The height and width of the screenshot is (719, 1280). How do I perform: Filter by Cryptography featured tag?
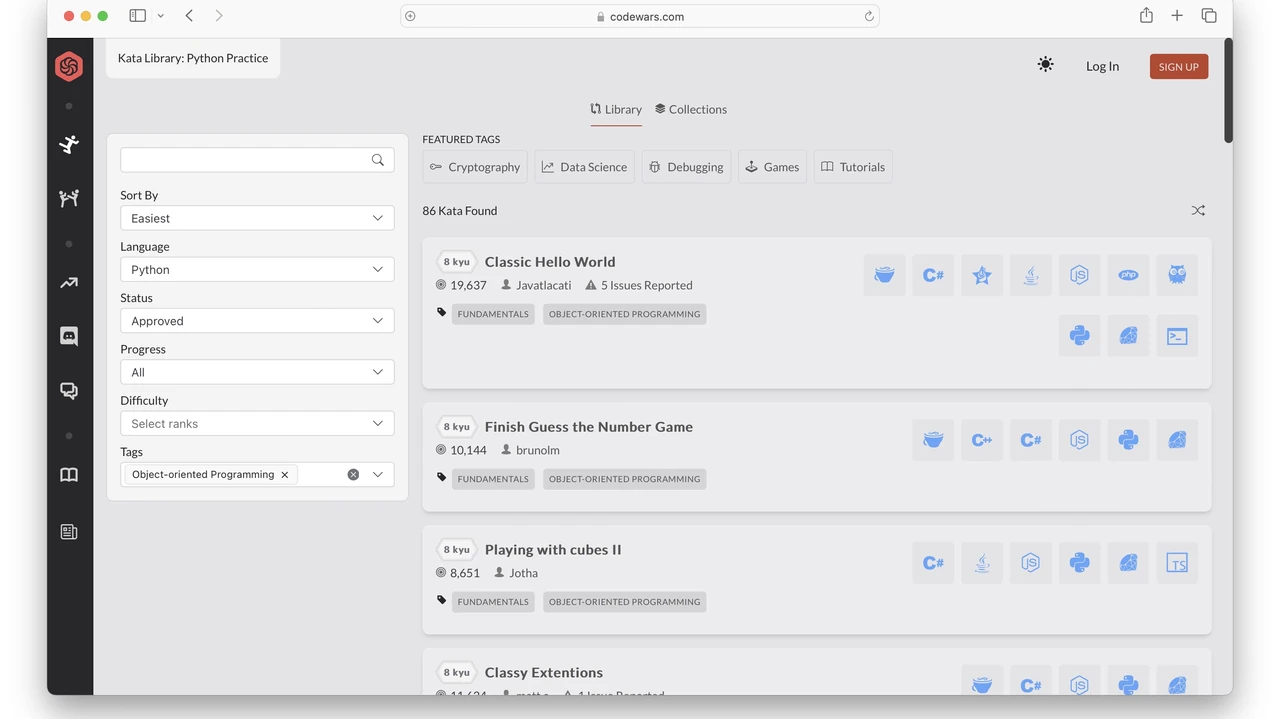[475, 167]
